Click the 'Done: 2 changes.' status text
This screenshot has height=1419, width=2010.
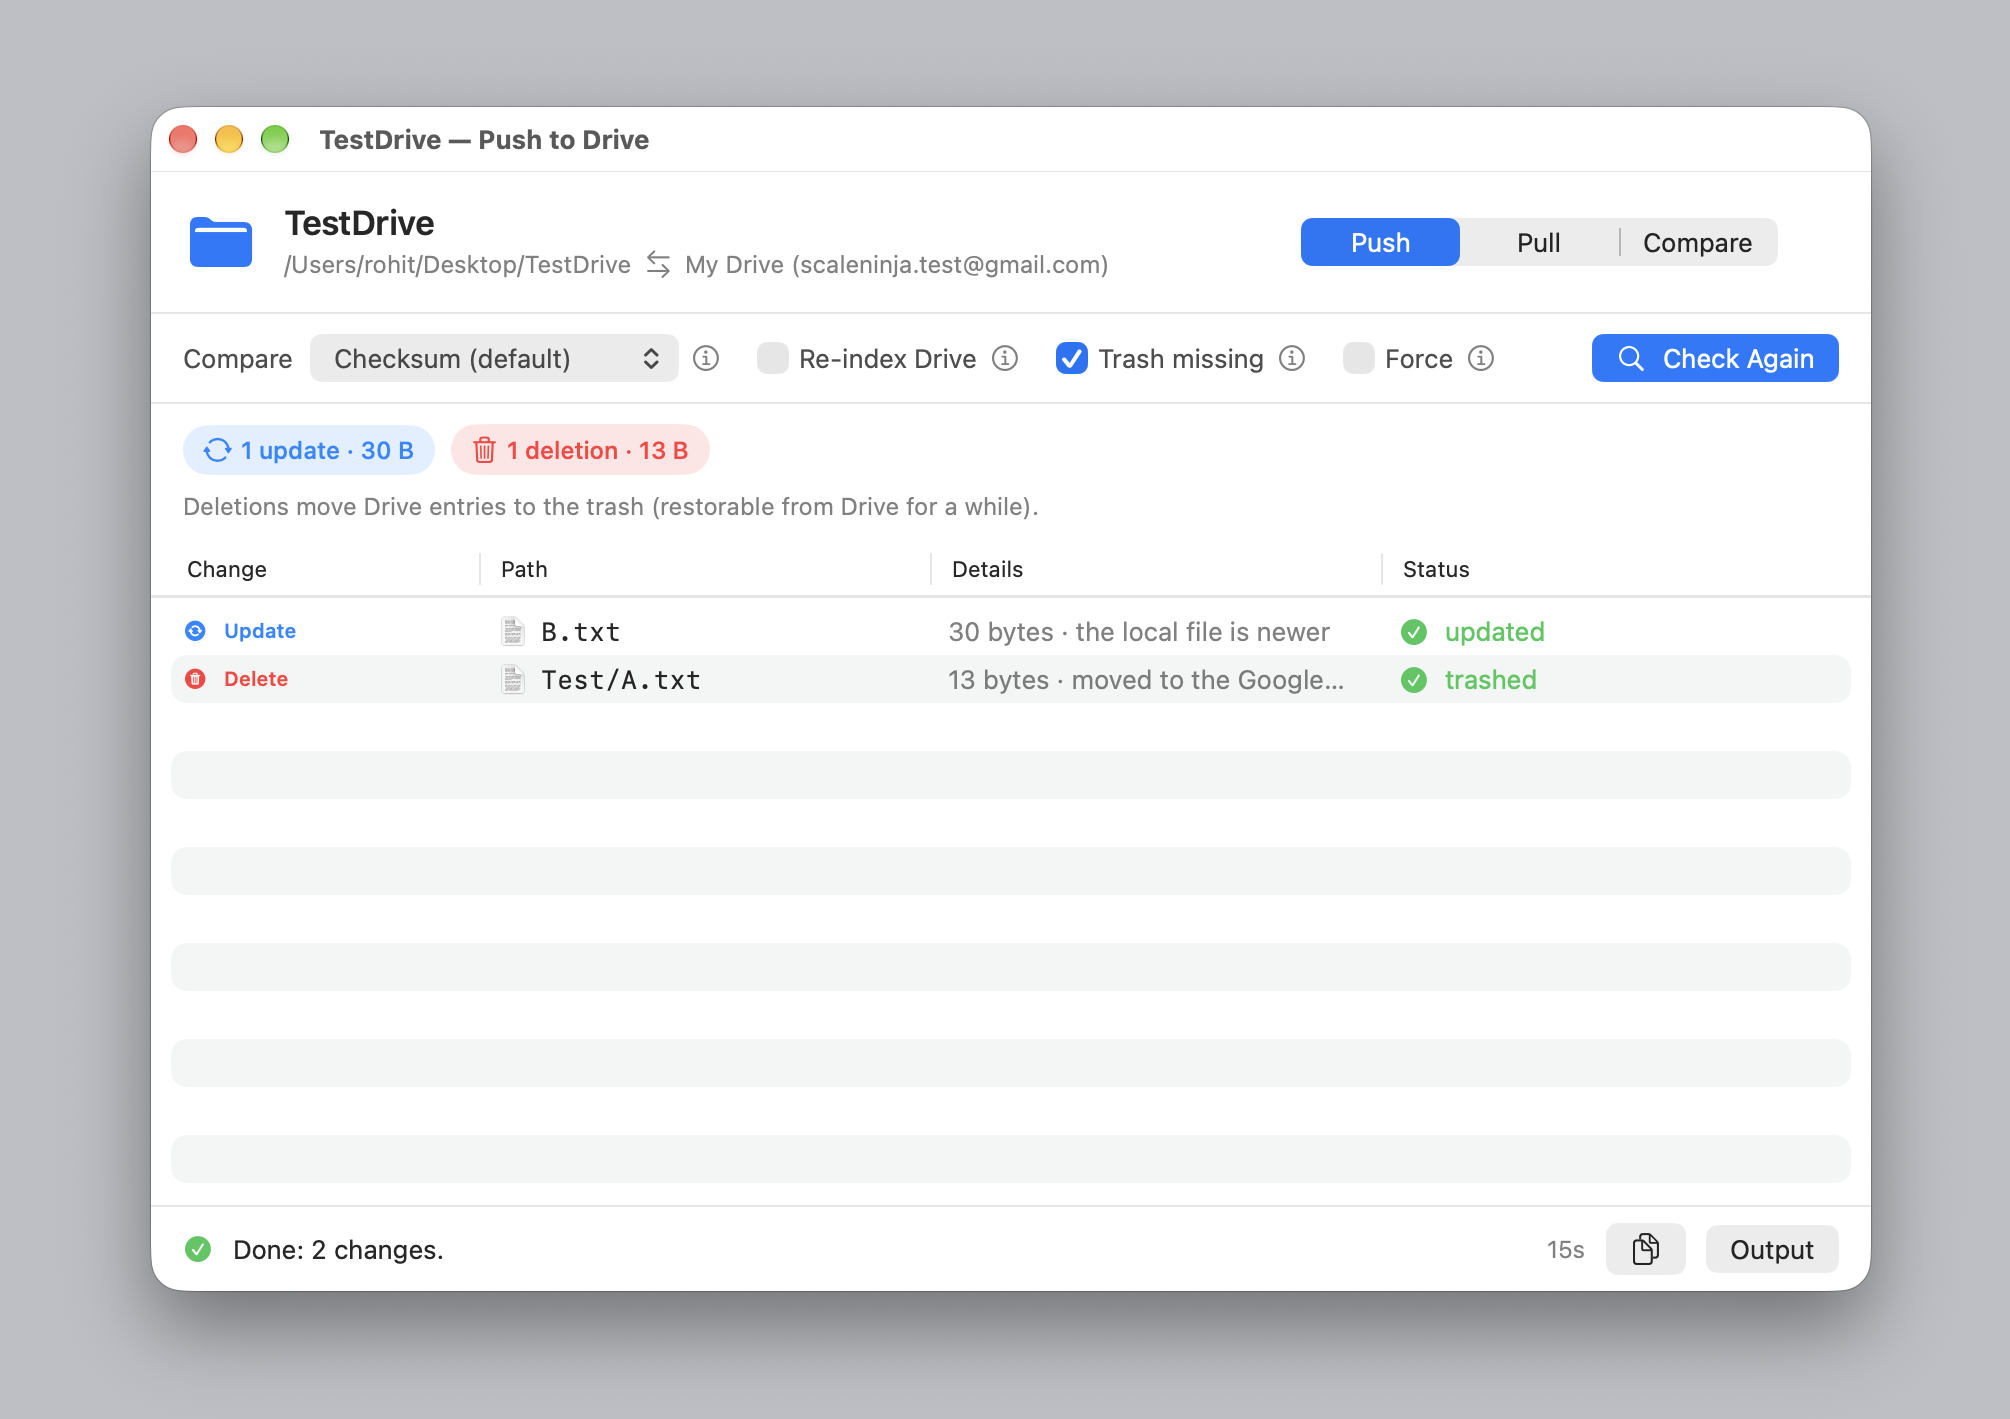pos(338,1249)
